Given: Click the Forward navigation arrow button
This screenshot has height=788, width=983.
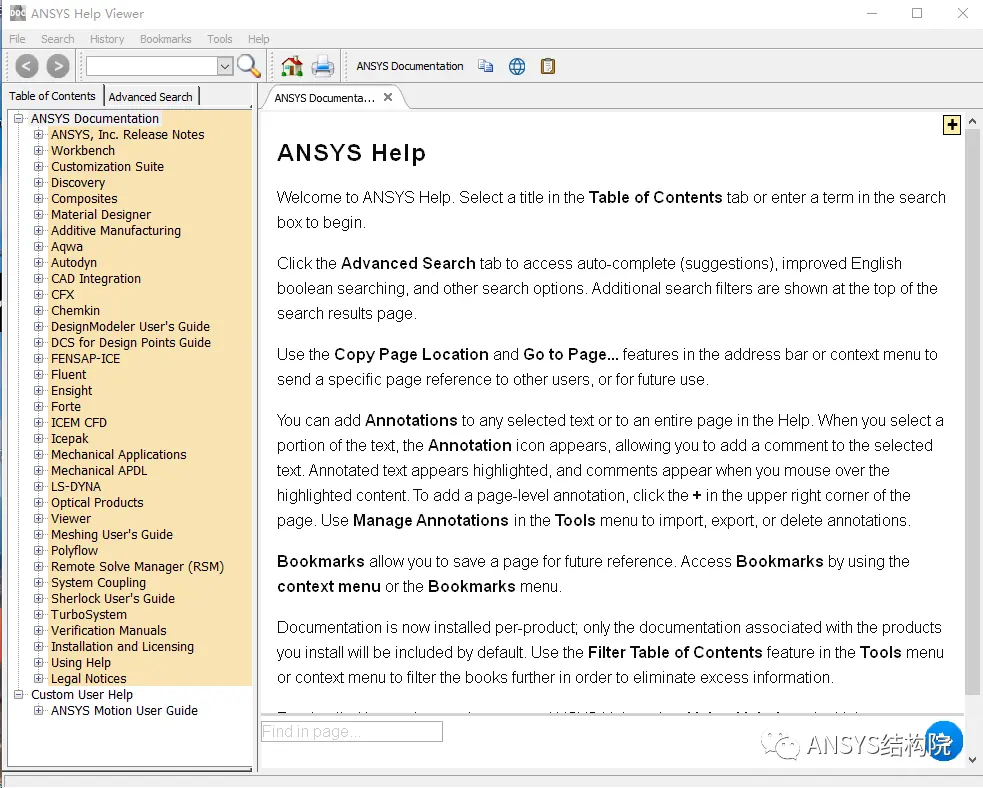Looking at the screenshot, I should click(58, 66).
